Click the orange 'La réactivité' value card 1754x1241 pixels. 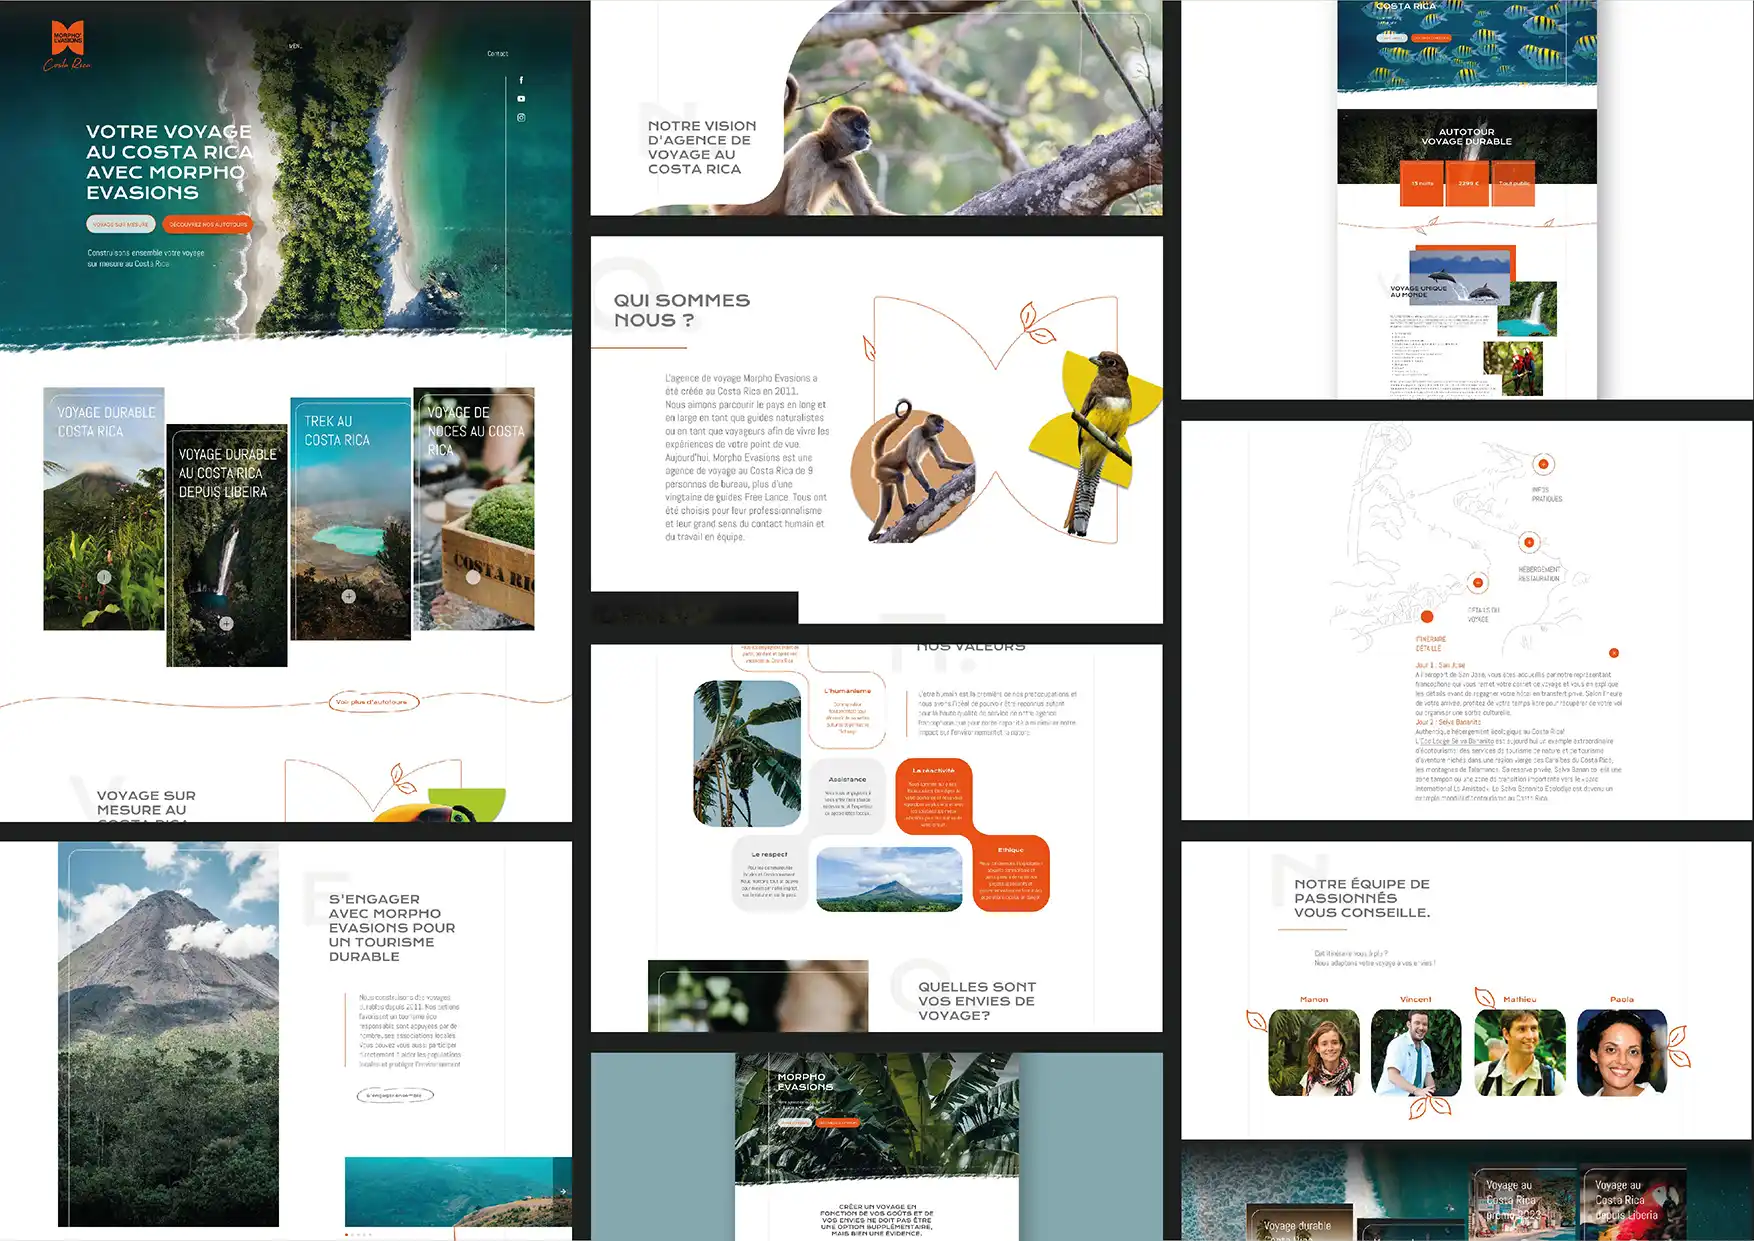click(933, 797)
